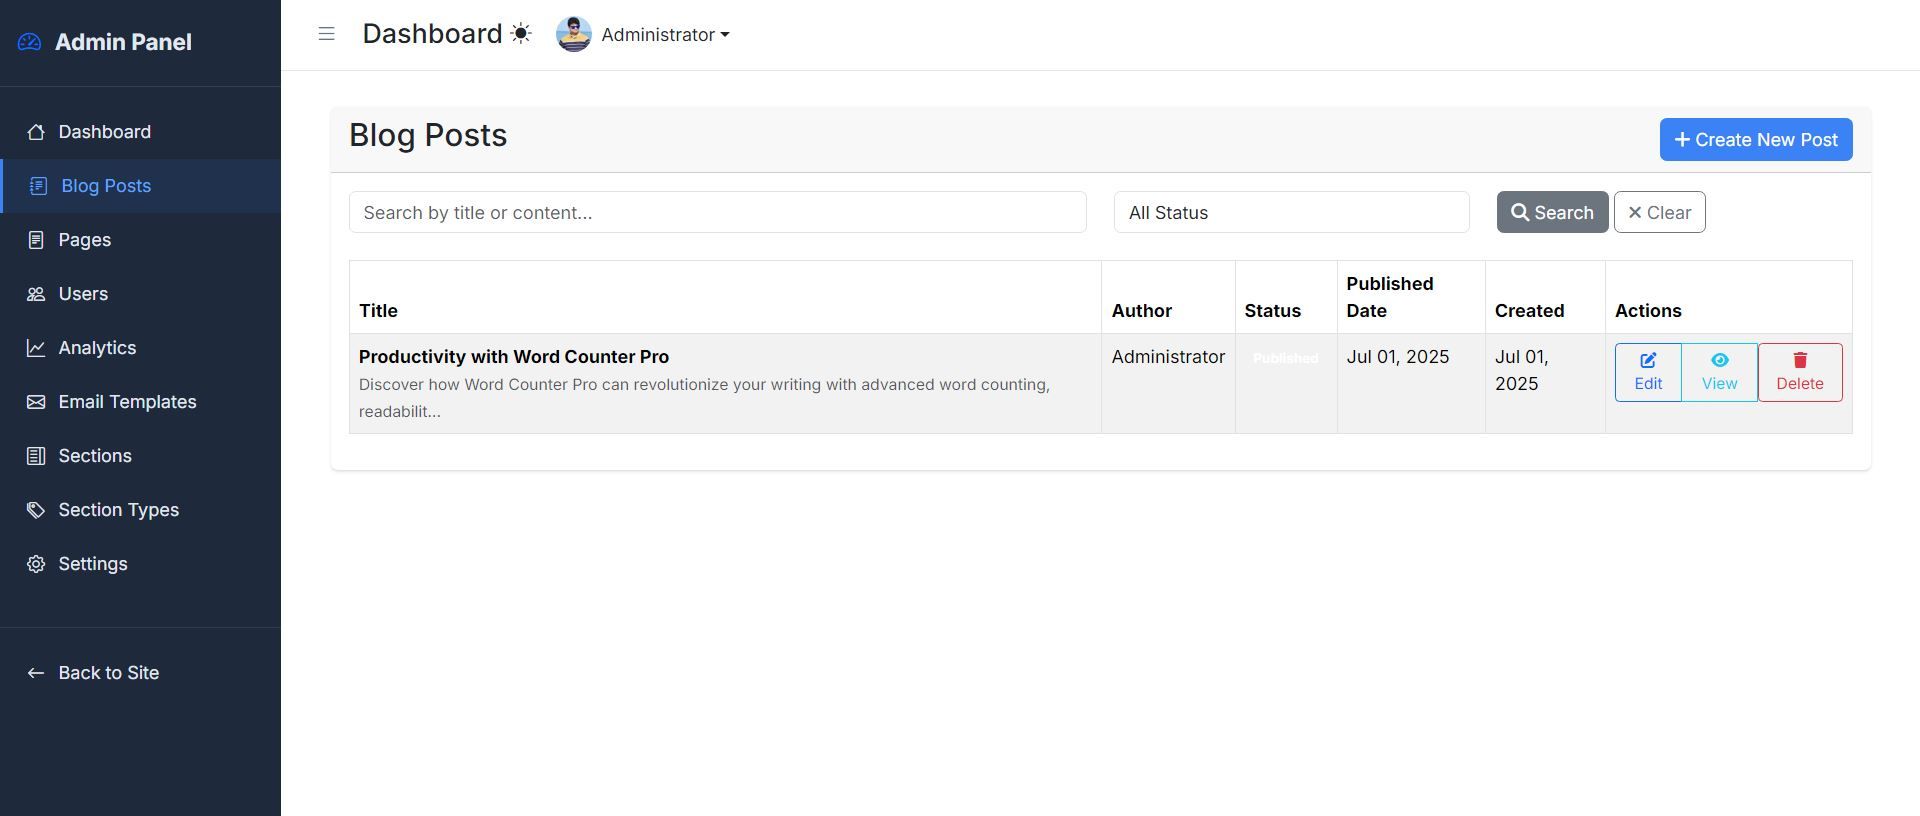
Task: Go to Sections in the sidebar
Action: pos(95,456)
